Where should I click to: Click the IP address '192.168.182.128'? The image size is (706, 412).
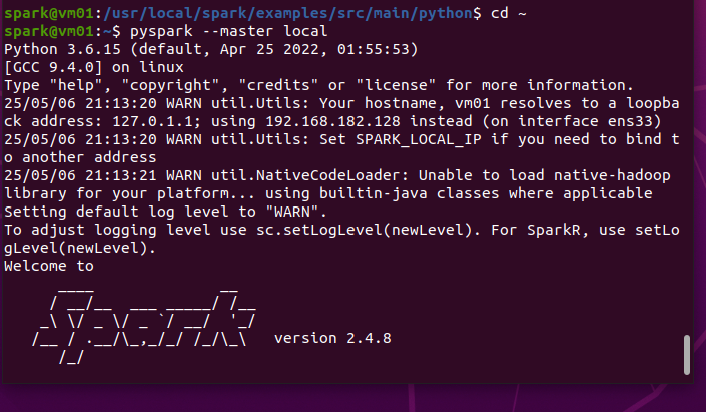tap(333, 121)
